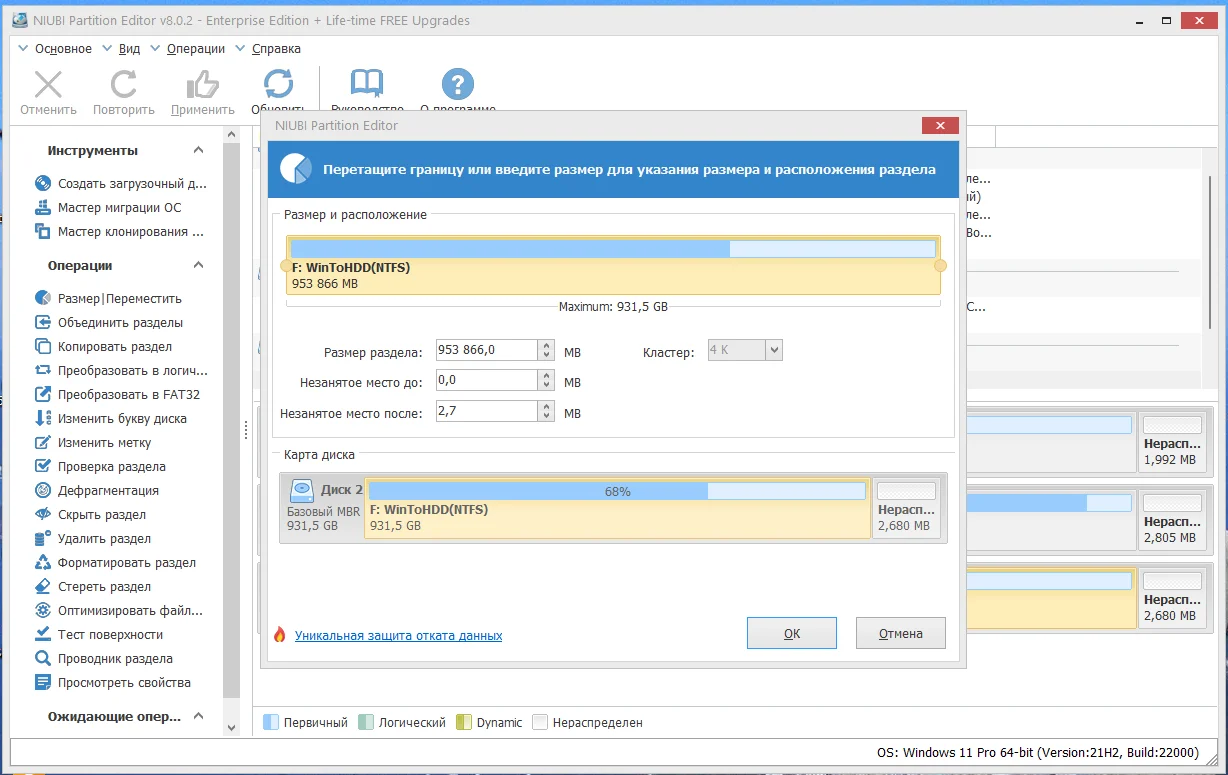This screenshot has width=1228, height=775.
Task: Increase Размер раздела spinner value
Action: (546, 345)
